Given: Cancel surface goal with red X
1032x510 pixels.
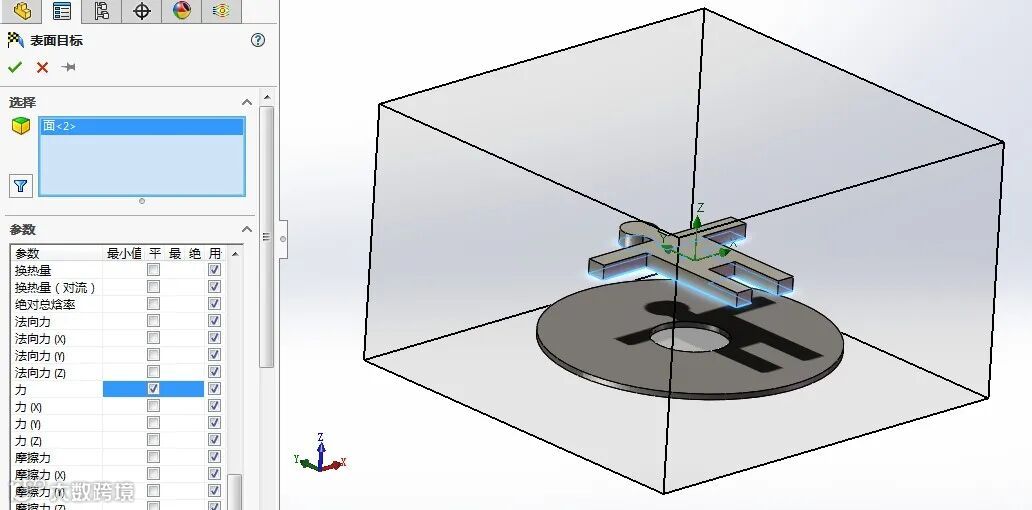Looking at the screenshot, I should click(x=42, y=67).
